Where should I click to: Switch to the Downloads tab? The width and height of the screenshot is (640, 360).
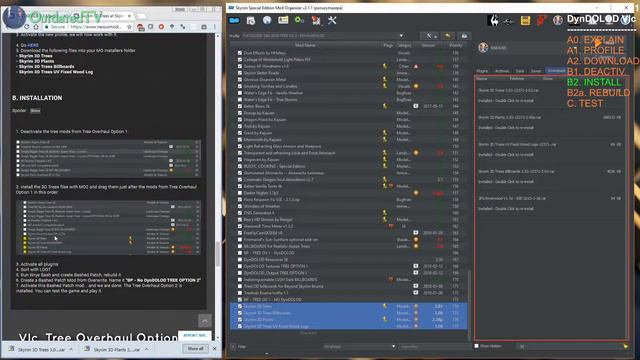(556, 71)
